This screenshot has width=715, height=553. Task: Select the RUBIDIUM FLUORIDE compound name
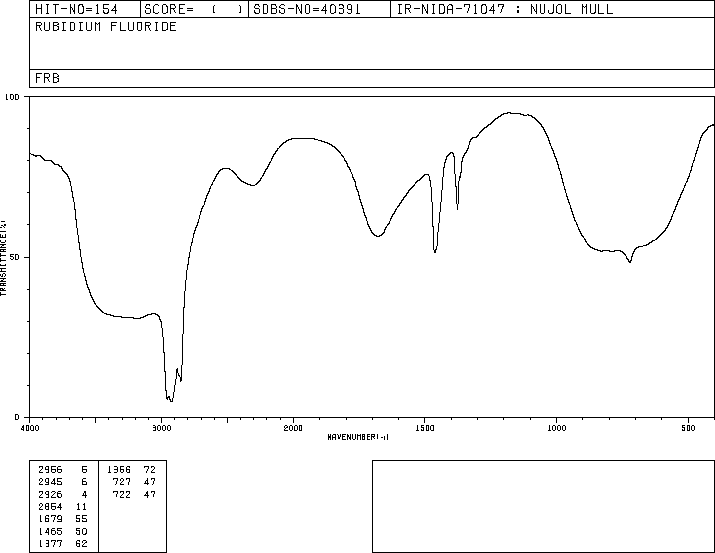coord(106,27)
